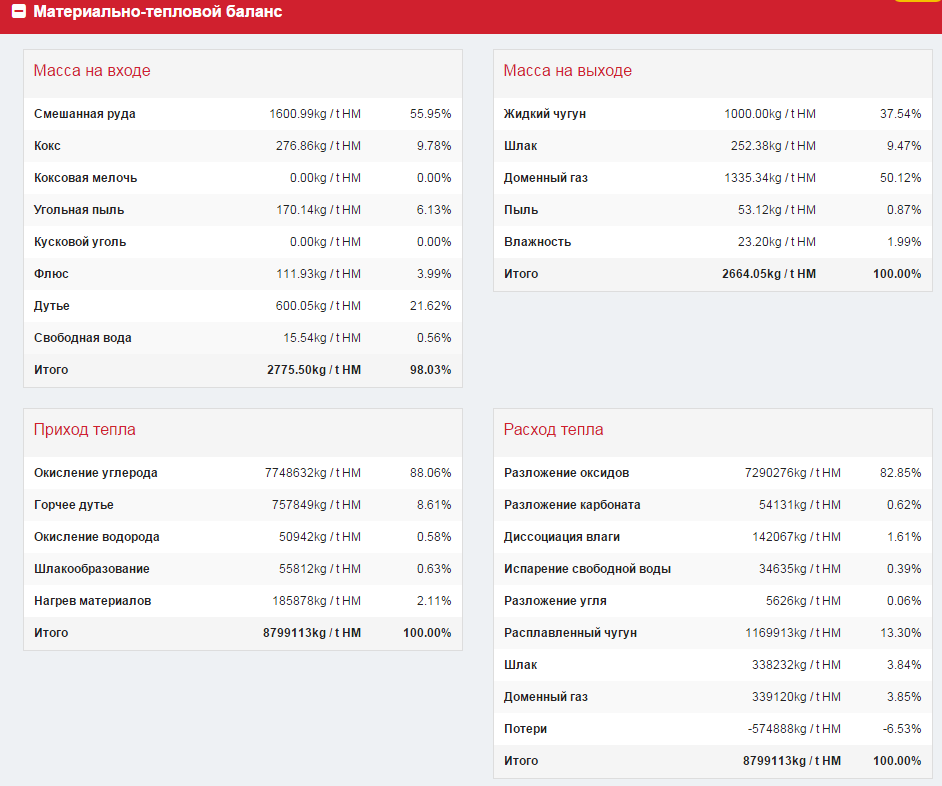Click the 757849kg / t HM value
The height and width of the screenshot is (786, 942).
point(317,505)
